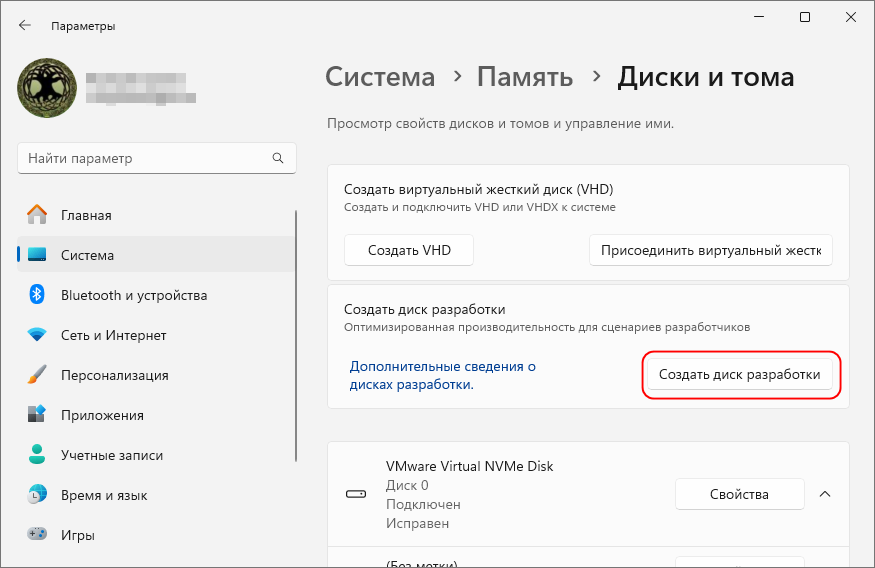Click the Bluetooth icon in sidebar
875x568 pixels.
coord(37,295)
